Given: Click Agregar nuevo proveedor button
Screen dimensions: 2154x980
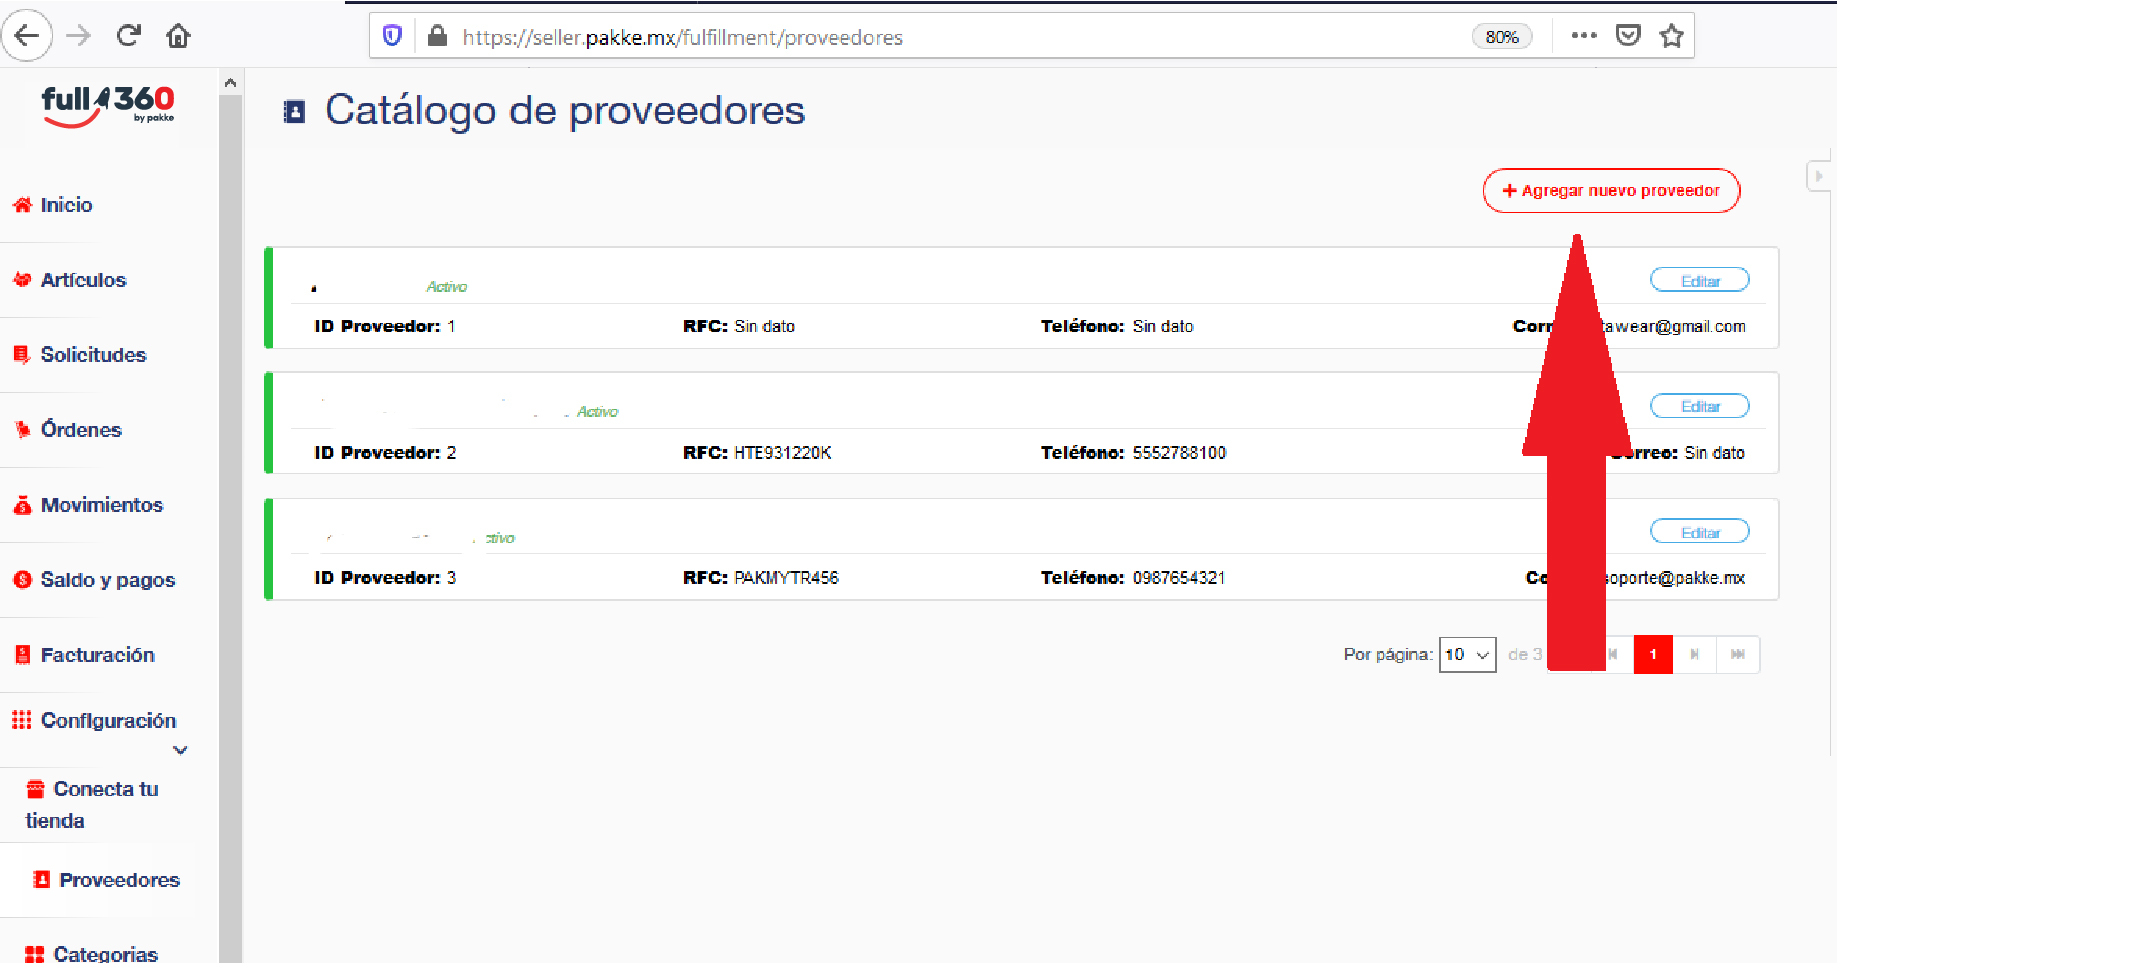Looking at the screenshot, I should (1611, 191).
